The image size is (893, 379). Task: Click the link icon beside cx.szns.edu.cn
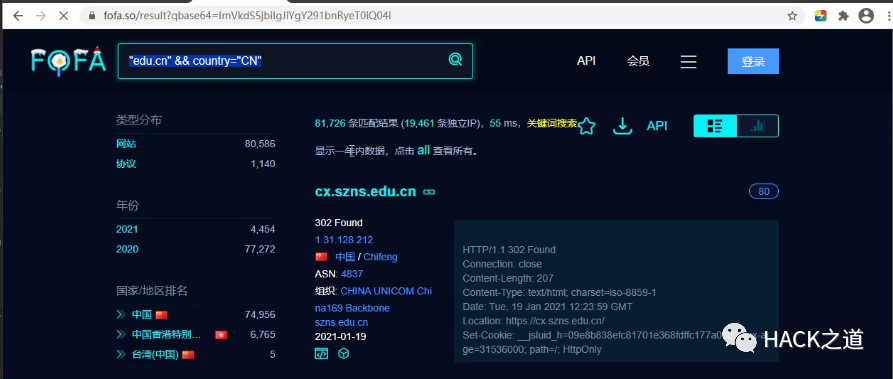point(429,192)
